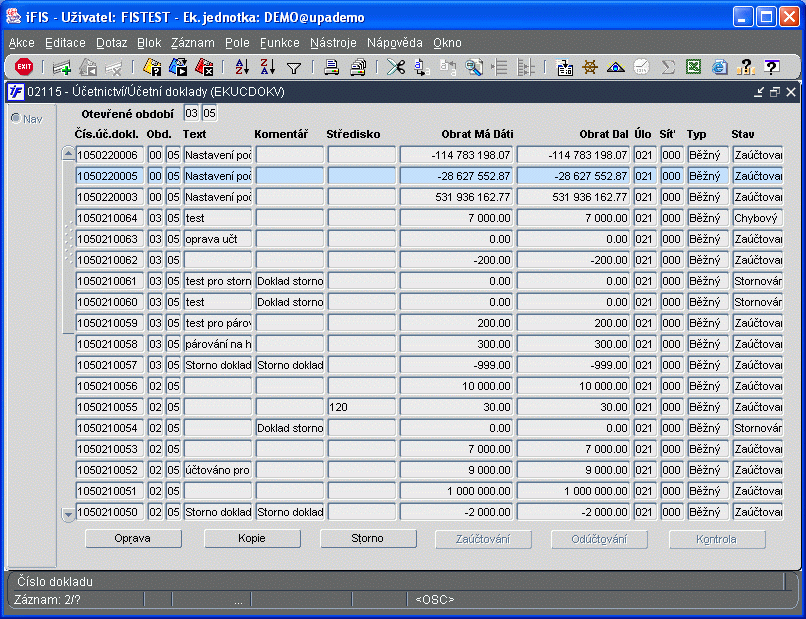Select document number 1050210064
This screenshot has height=619, width=806.
(x=109, y=218)
